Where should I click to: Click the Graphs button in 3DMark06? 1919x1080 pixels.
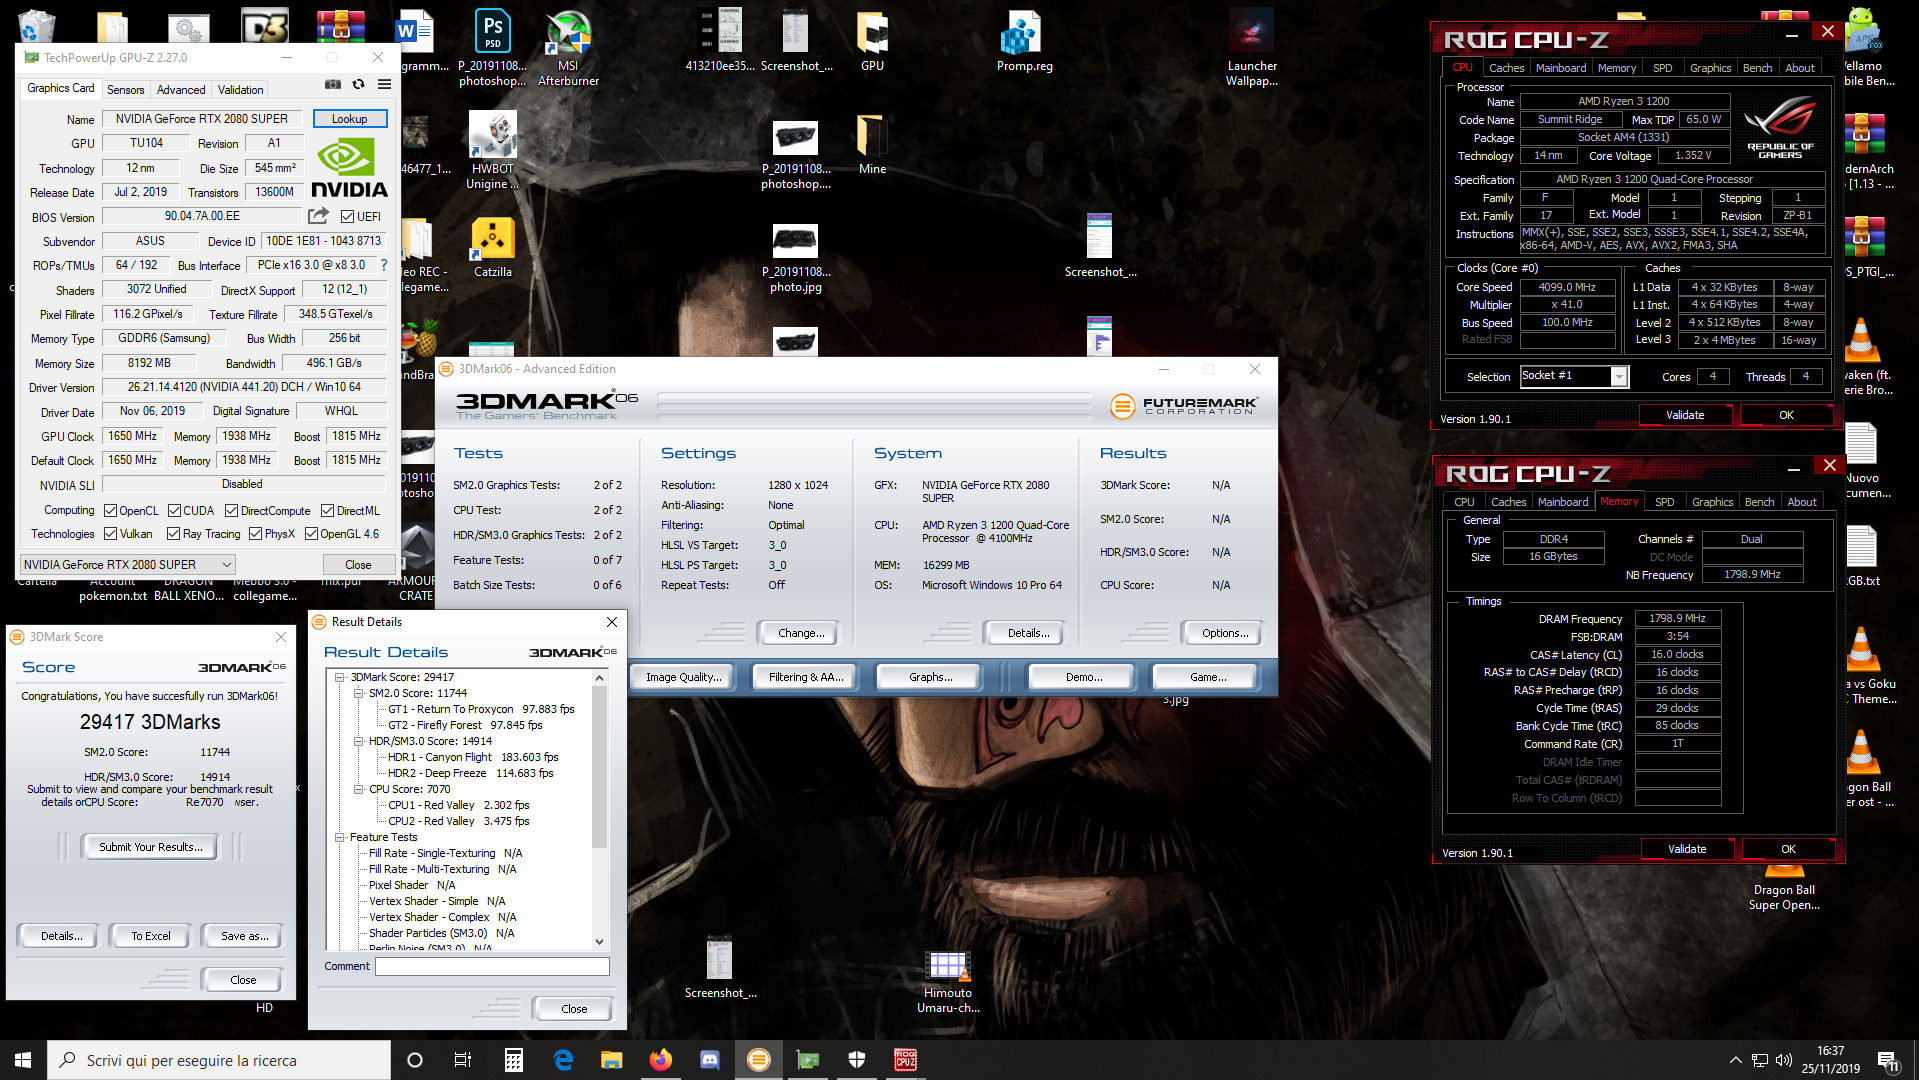[931, 677]
